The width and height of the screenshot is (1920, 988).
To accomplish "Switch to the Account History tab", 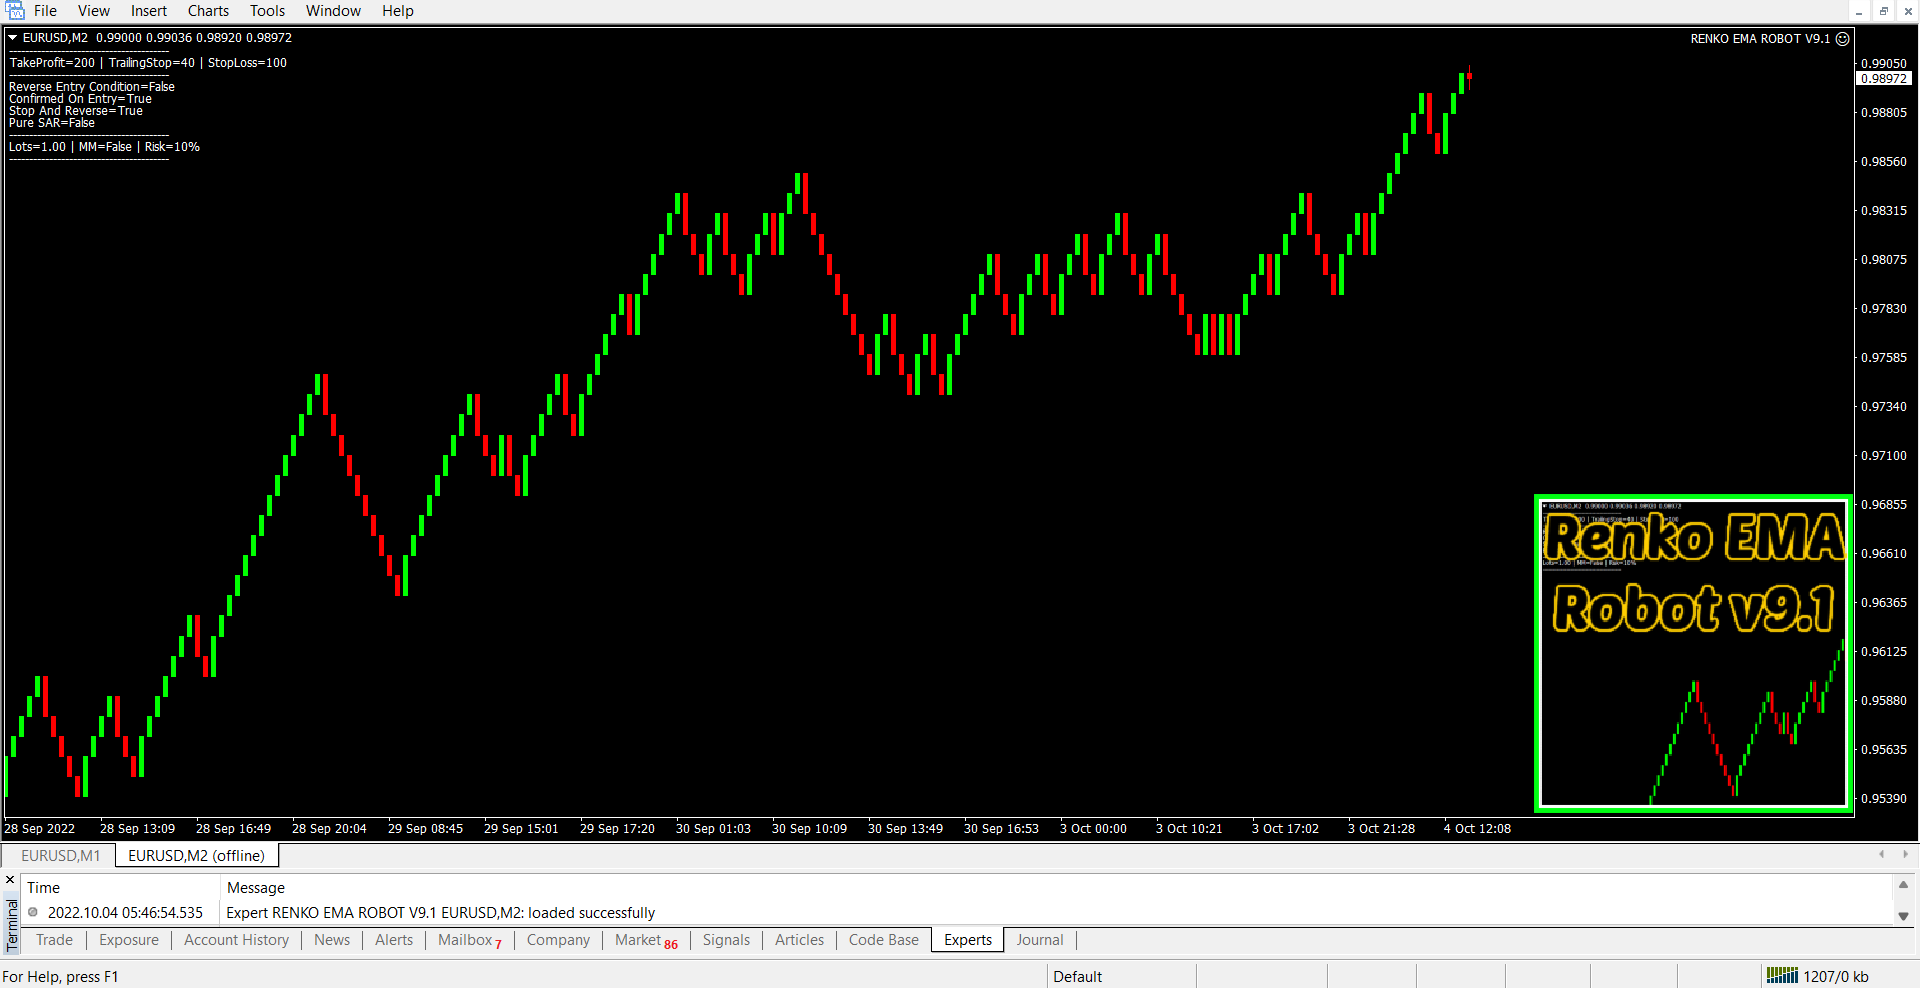I will tap(236, 940).
